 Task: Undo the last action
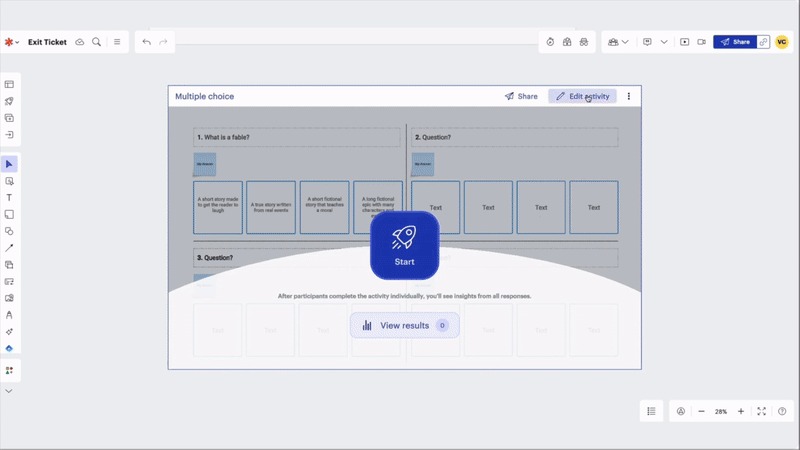point(146,42)
